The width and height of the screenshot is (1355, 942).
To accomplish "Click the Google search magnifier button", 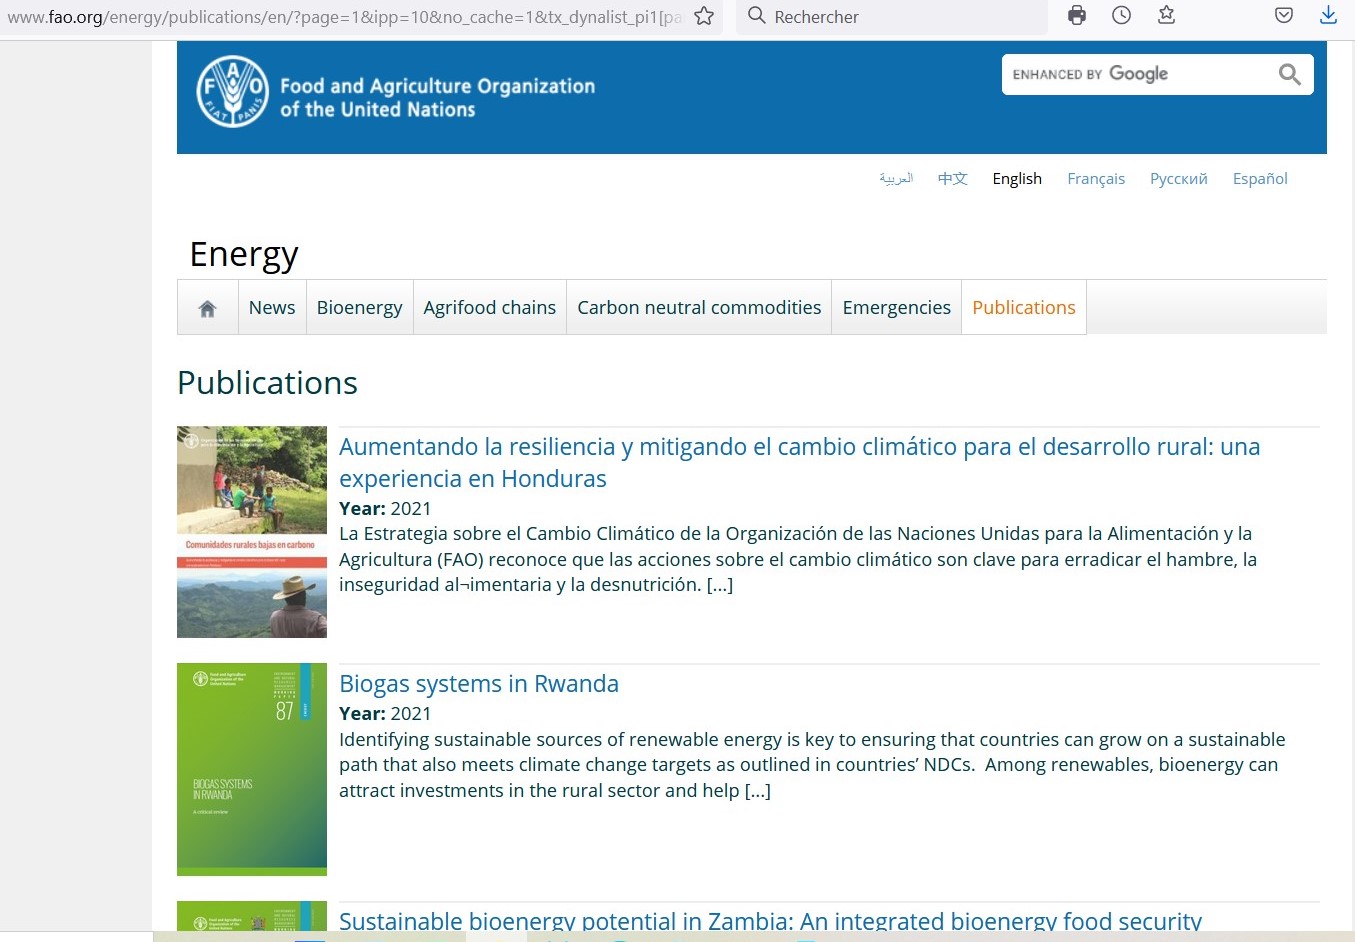I will [1289, 74].
